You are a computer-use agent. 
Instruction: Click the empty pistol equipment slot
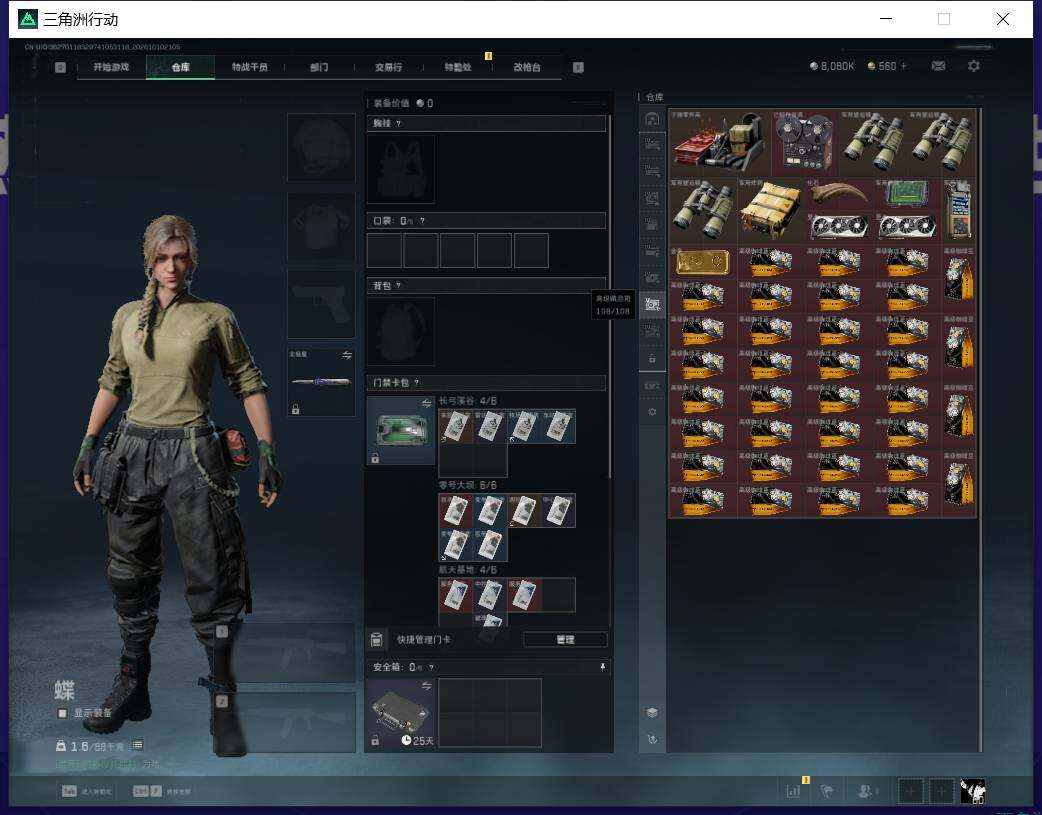(x=321, y=304)
